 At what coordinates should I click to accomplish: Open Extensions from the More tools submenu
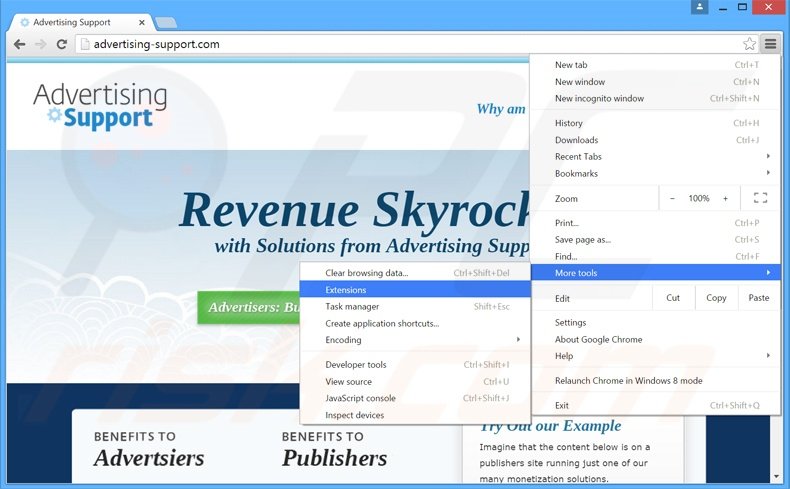(415, 290)
